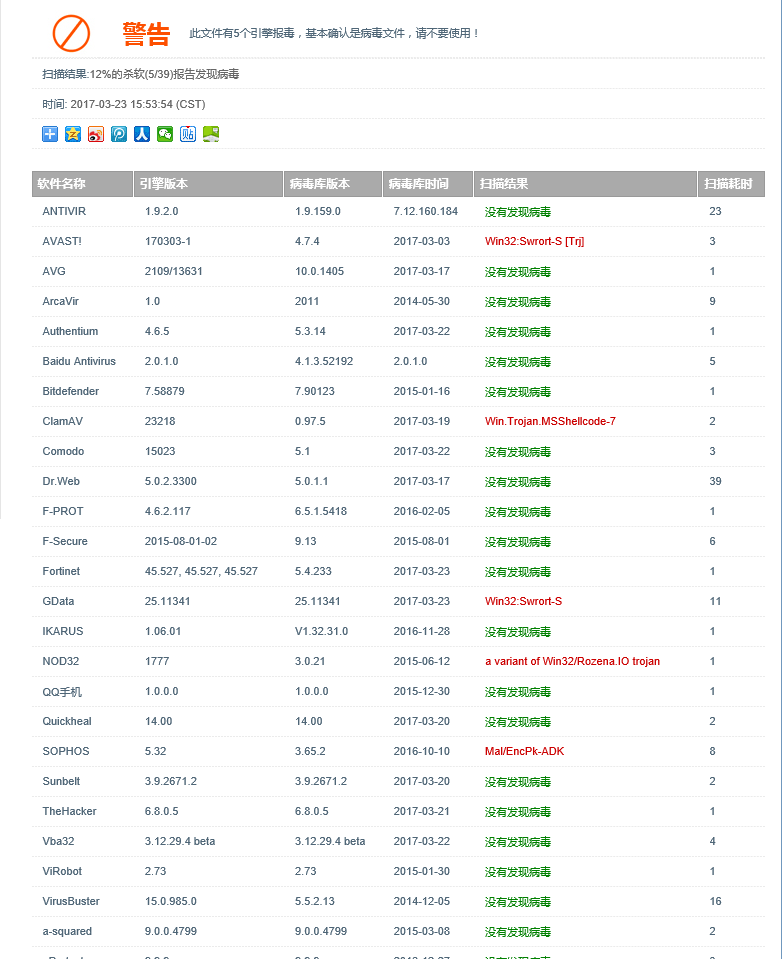Viewport: 782px width, 959px height.
Task: Select Authentium engine name
Action: 70,331
